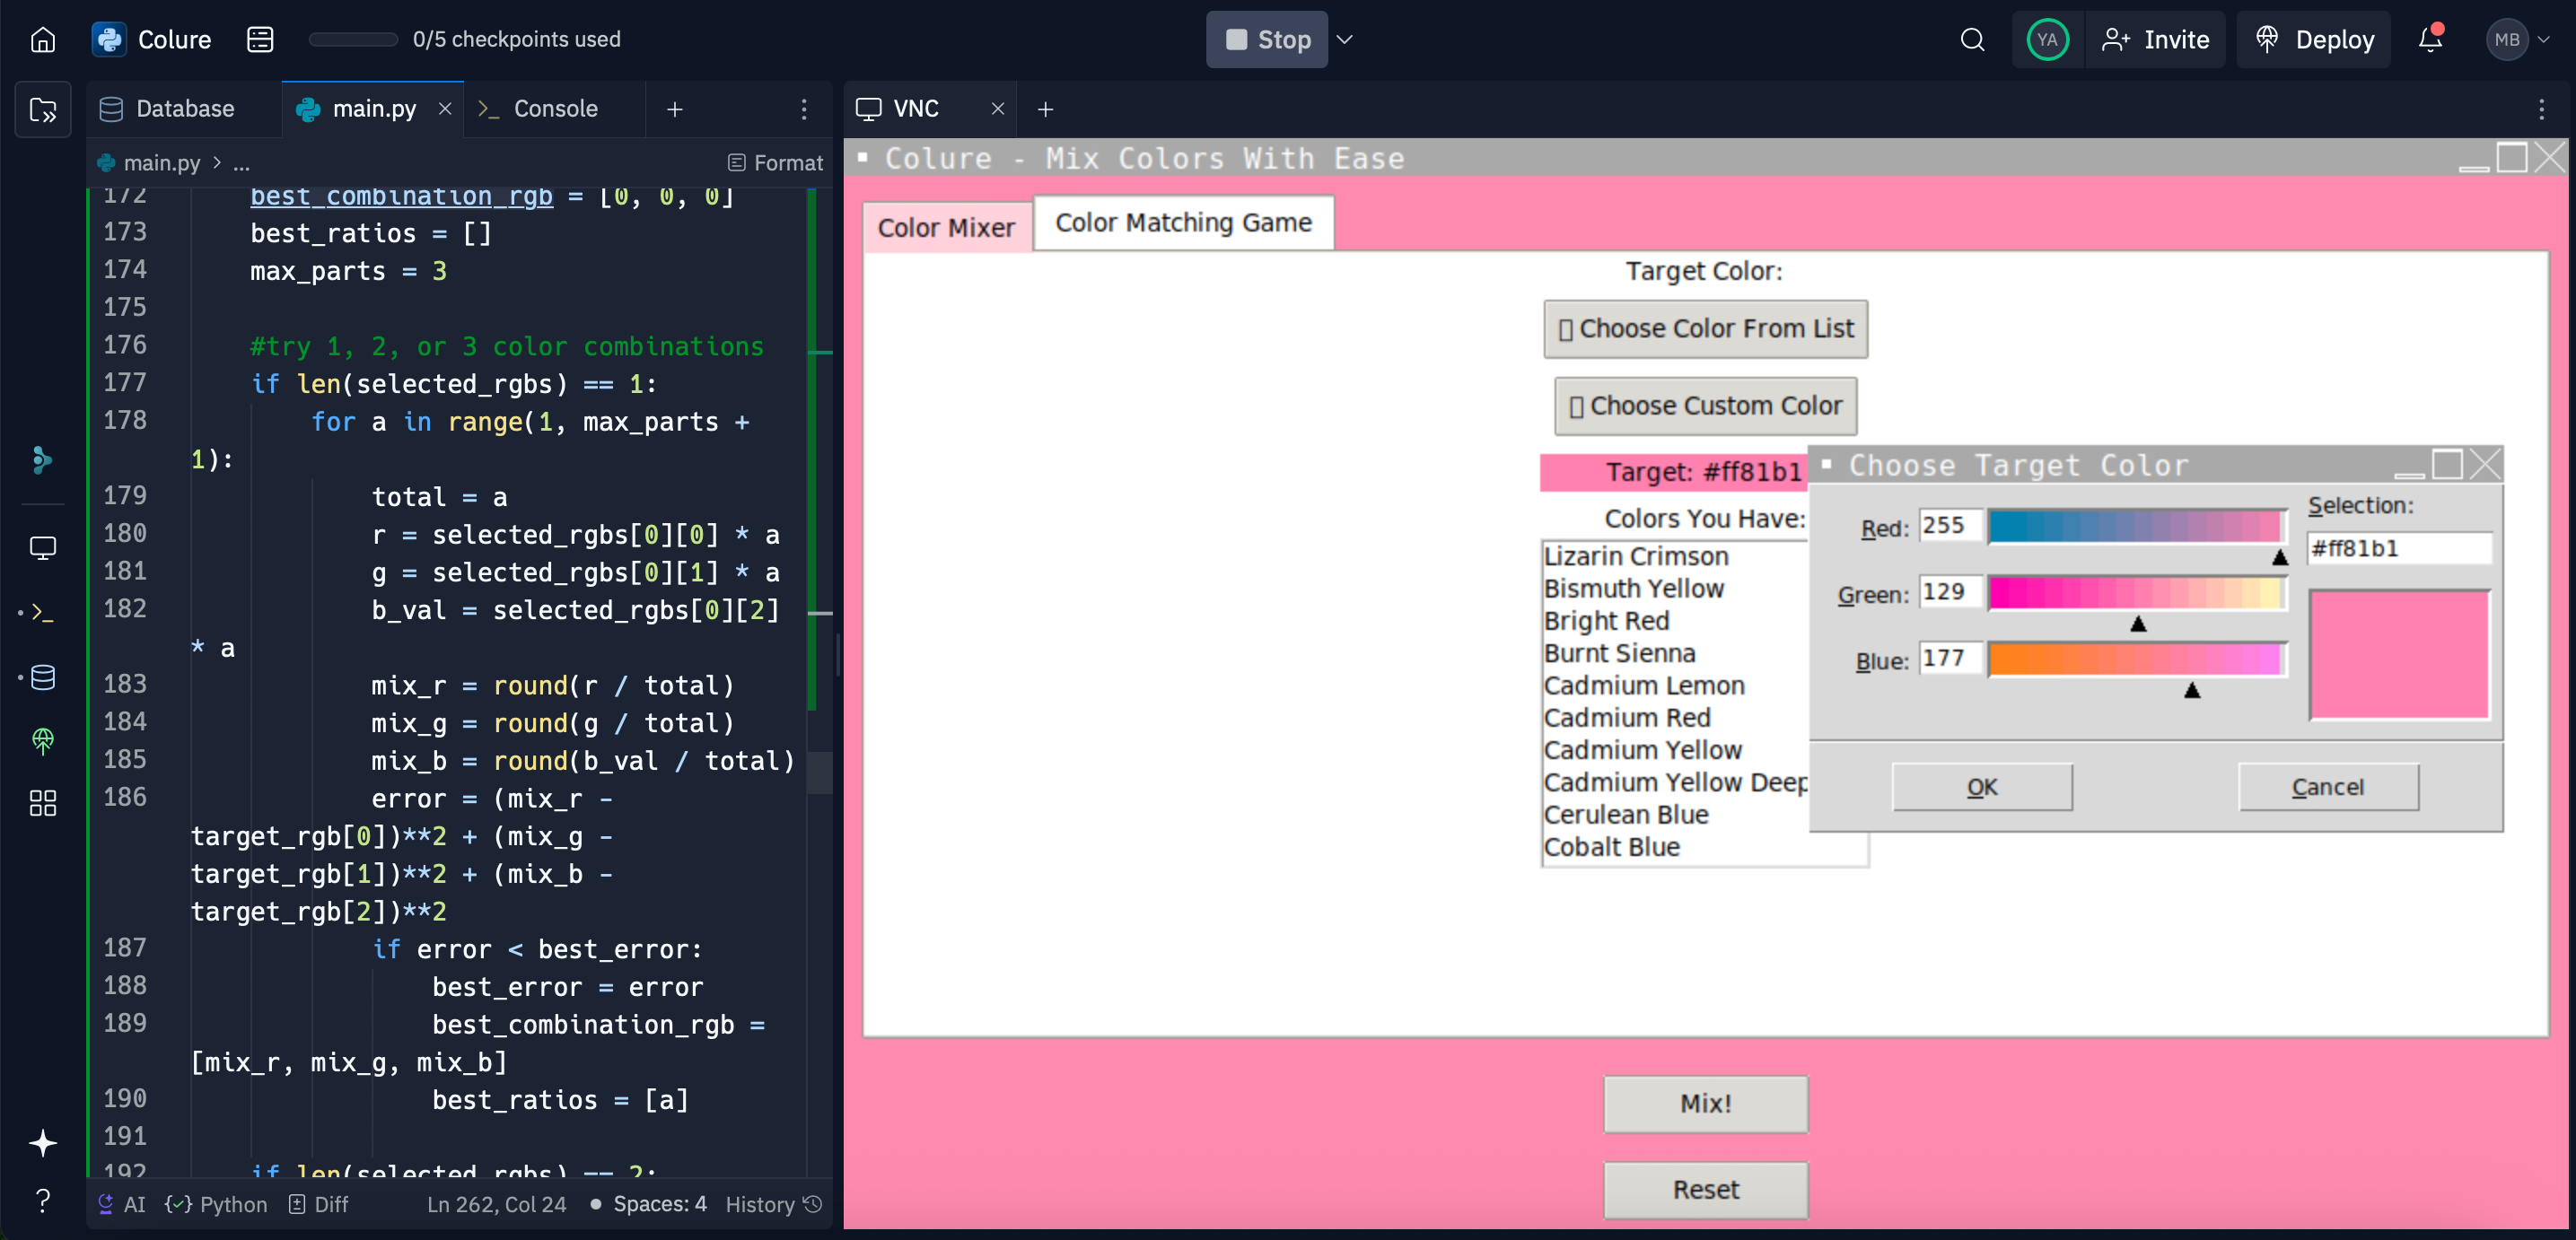Click the file explorer sidebar icon
Image resolution: width=2576 pixels, height=1240 pixels.
click(43, 109)
